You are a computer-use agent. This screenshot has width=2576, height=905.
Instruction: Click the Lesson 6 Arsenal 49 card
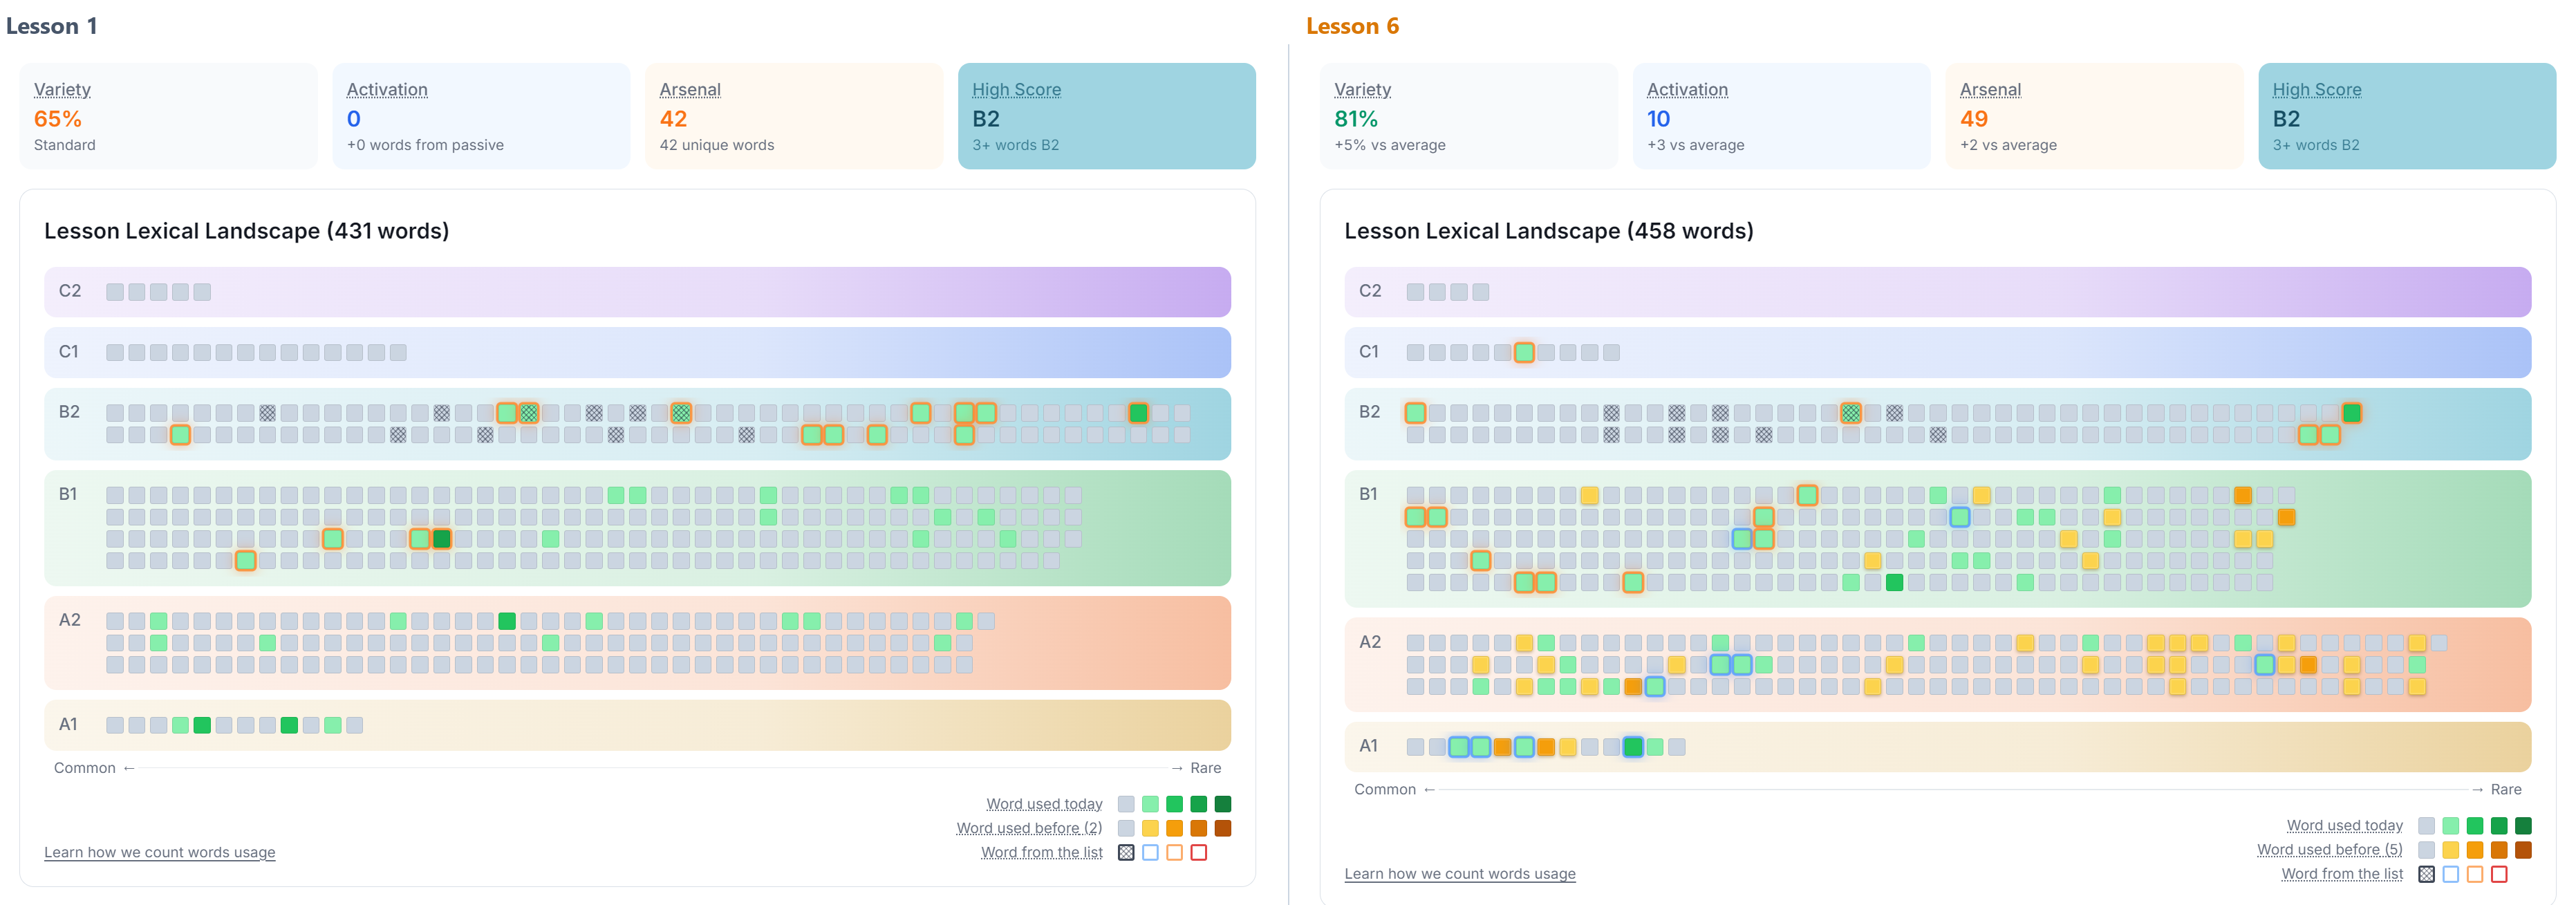coord(2095,116)
